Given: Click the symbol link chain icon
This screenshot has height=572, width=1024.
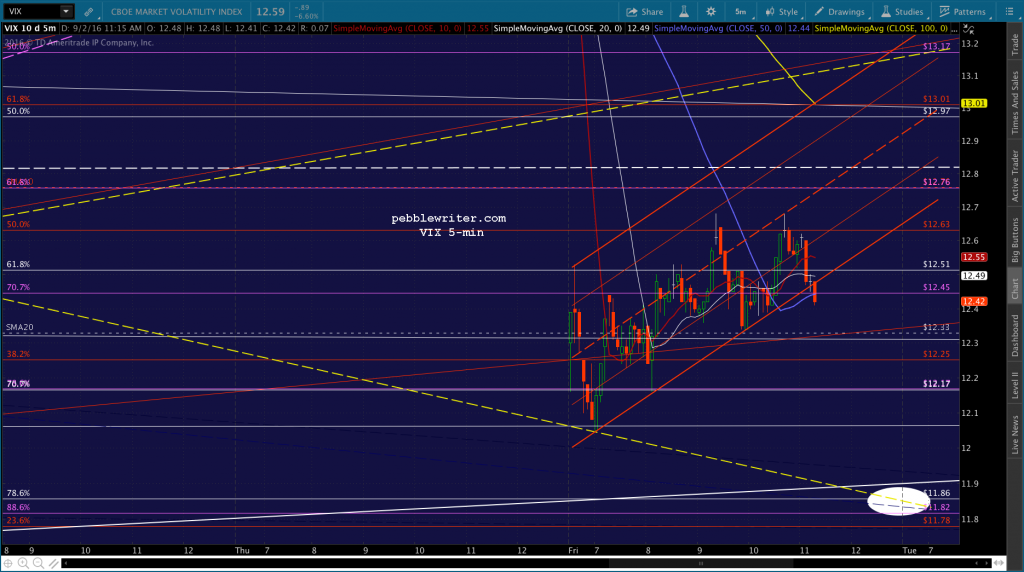Looking at the screenshot, I should (x=88, y=12).
